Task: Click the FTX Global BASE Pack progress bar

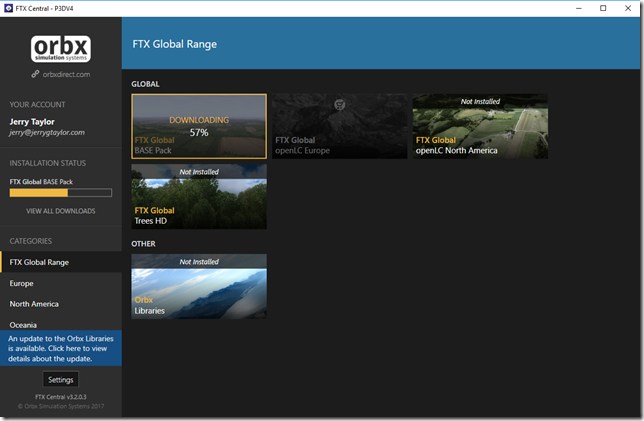Action: point(61,193)
